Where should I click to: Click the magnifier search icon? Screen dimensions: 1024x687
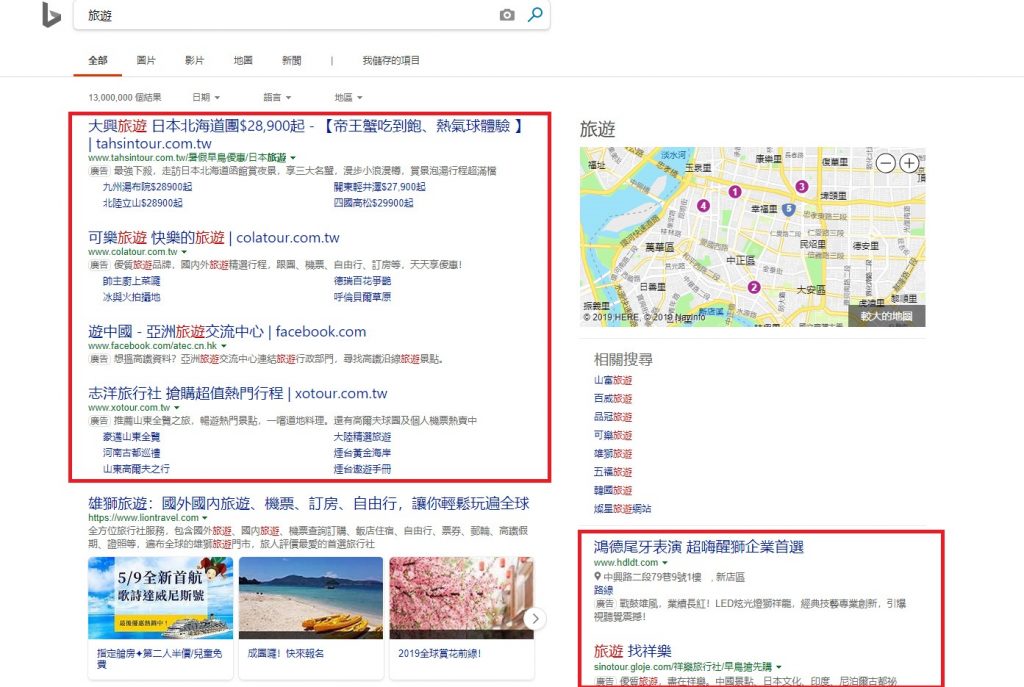535,14
